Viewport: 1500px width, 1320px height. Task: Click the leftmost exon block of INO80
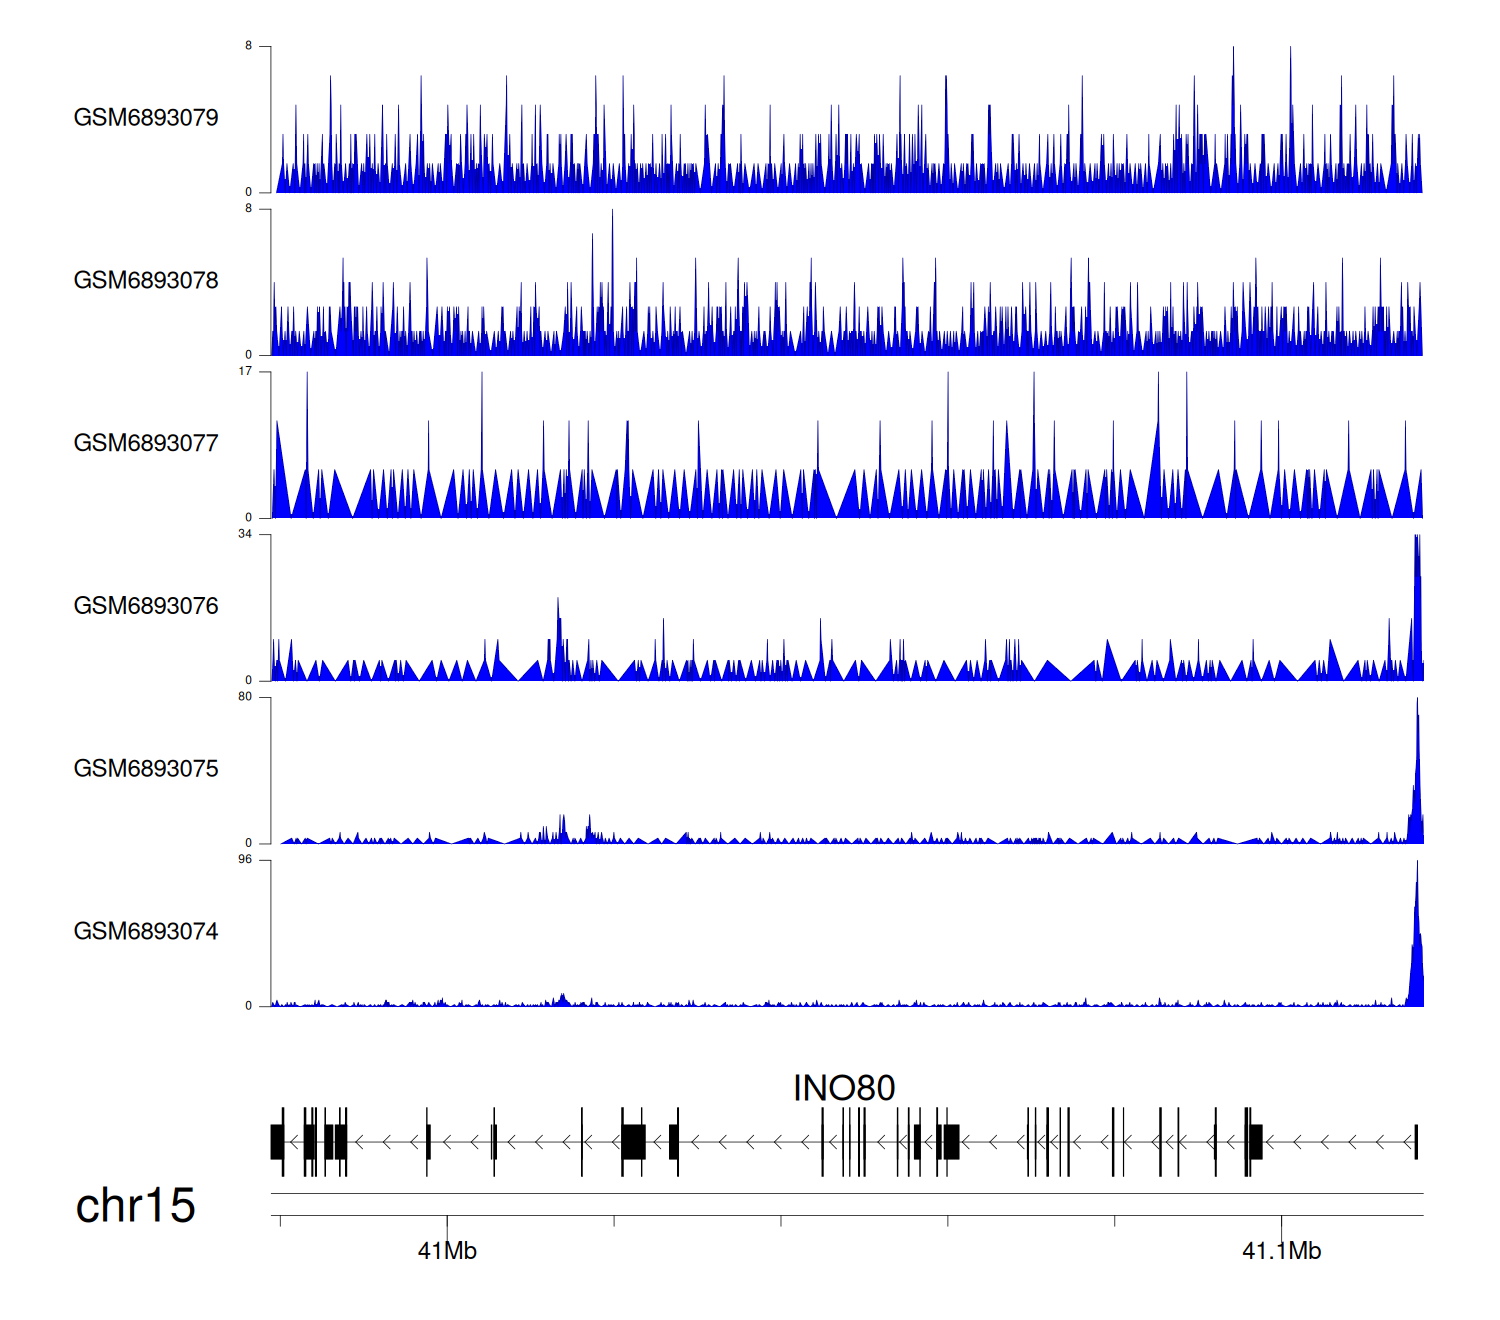pyautogui.click(x=277, y=1142)
